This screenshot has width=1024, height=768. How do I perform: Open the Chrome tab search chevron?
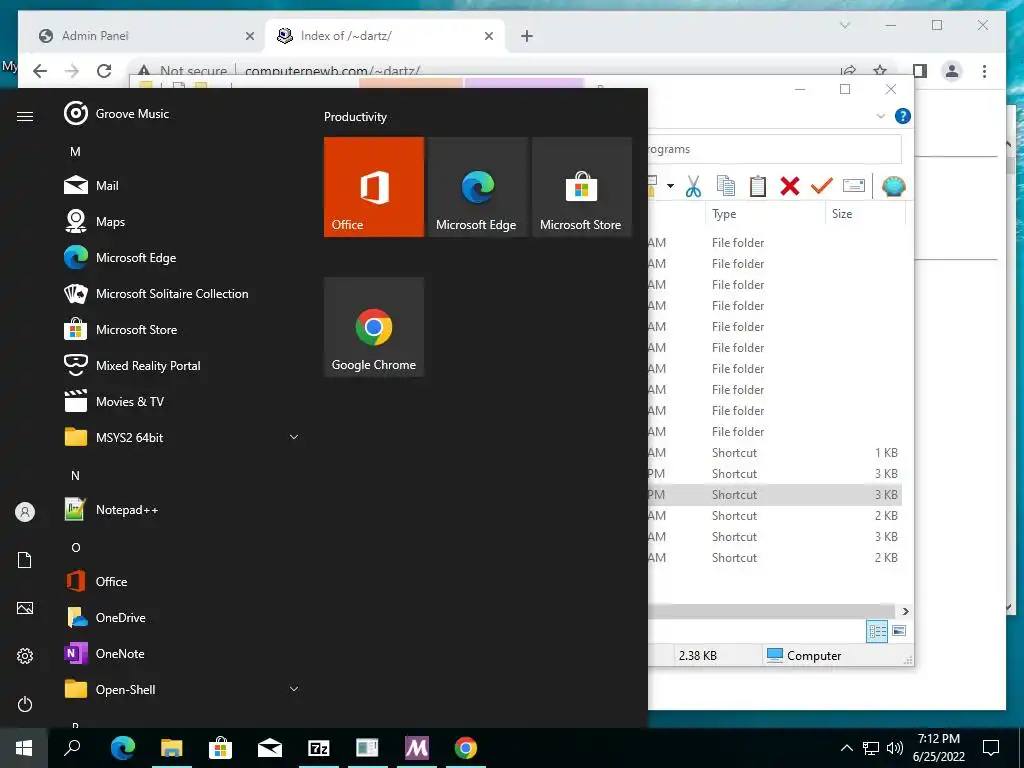coord(844,25)
